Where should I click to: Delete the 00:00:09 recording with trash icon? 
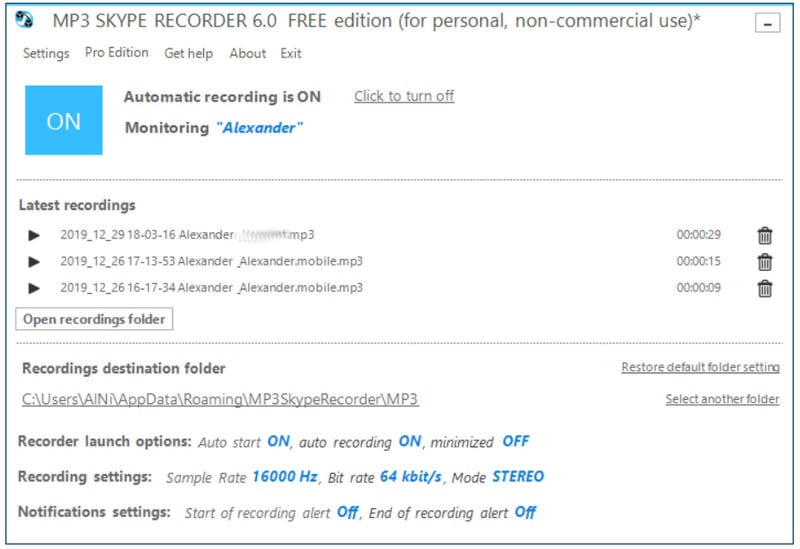[765, 288]
